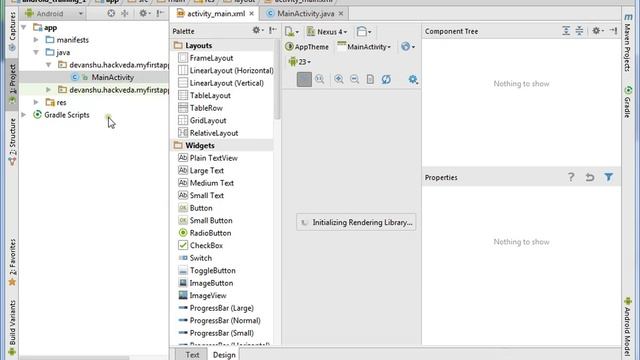Screen dimensions: 640x360
Task: Zoom out of the design preview
Action: 354,79
